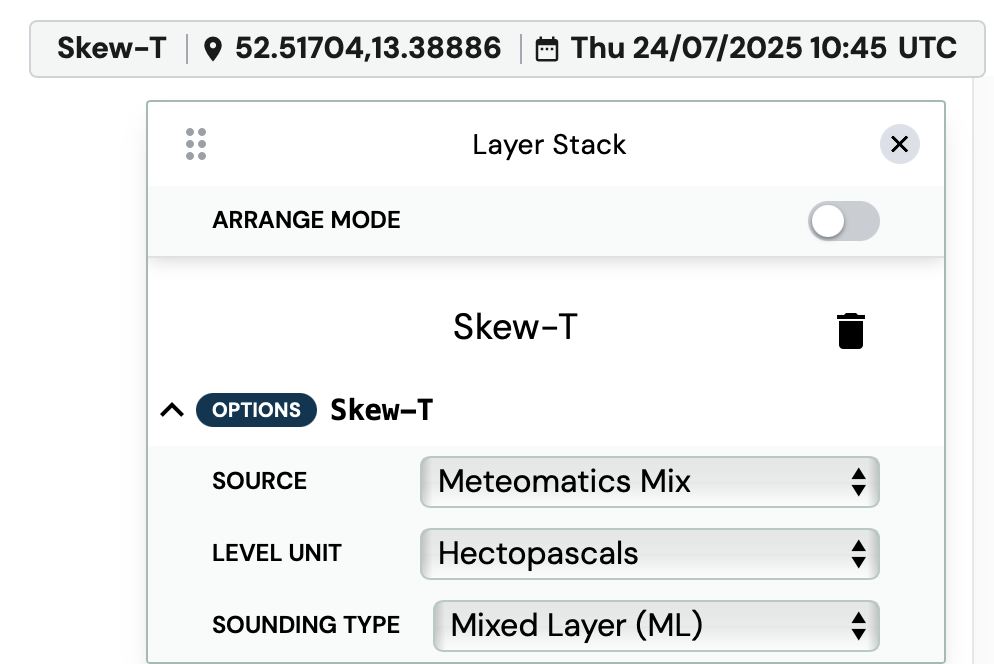The width and height of the screenshot is (994, 664).
Task: Delete the Skew-T layer with trash icon
Action: [850, 330]
